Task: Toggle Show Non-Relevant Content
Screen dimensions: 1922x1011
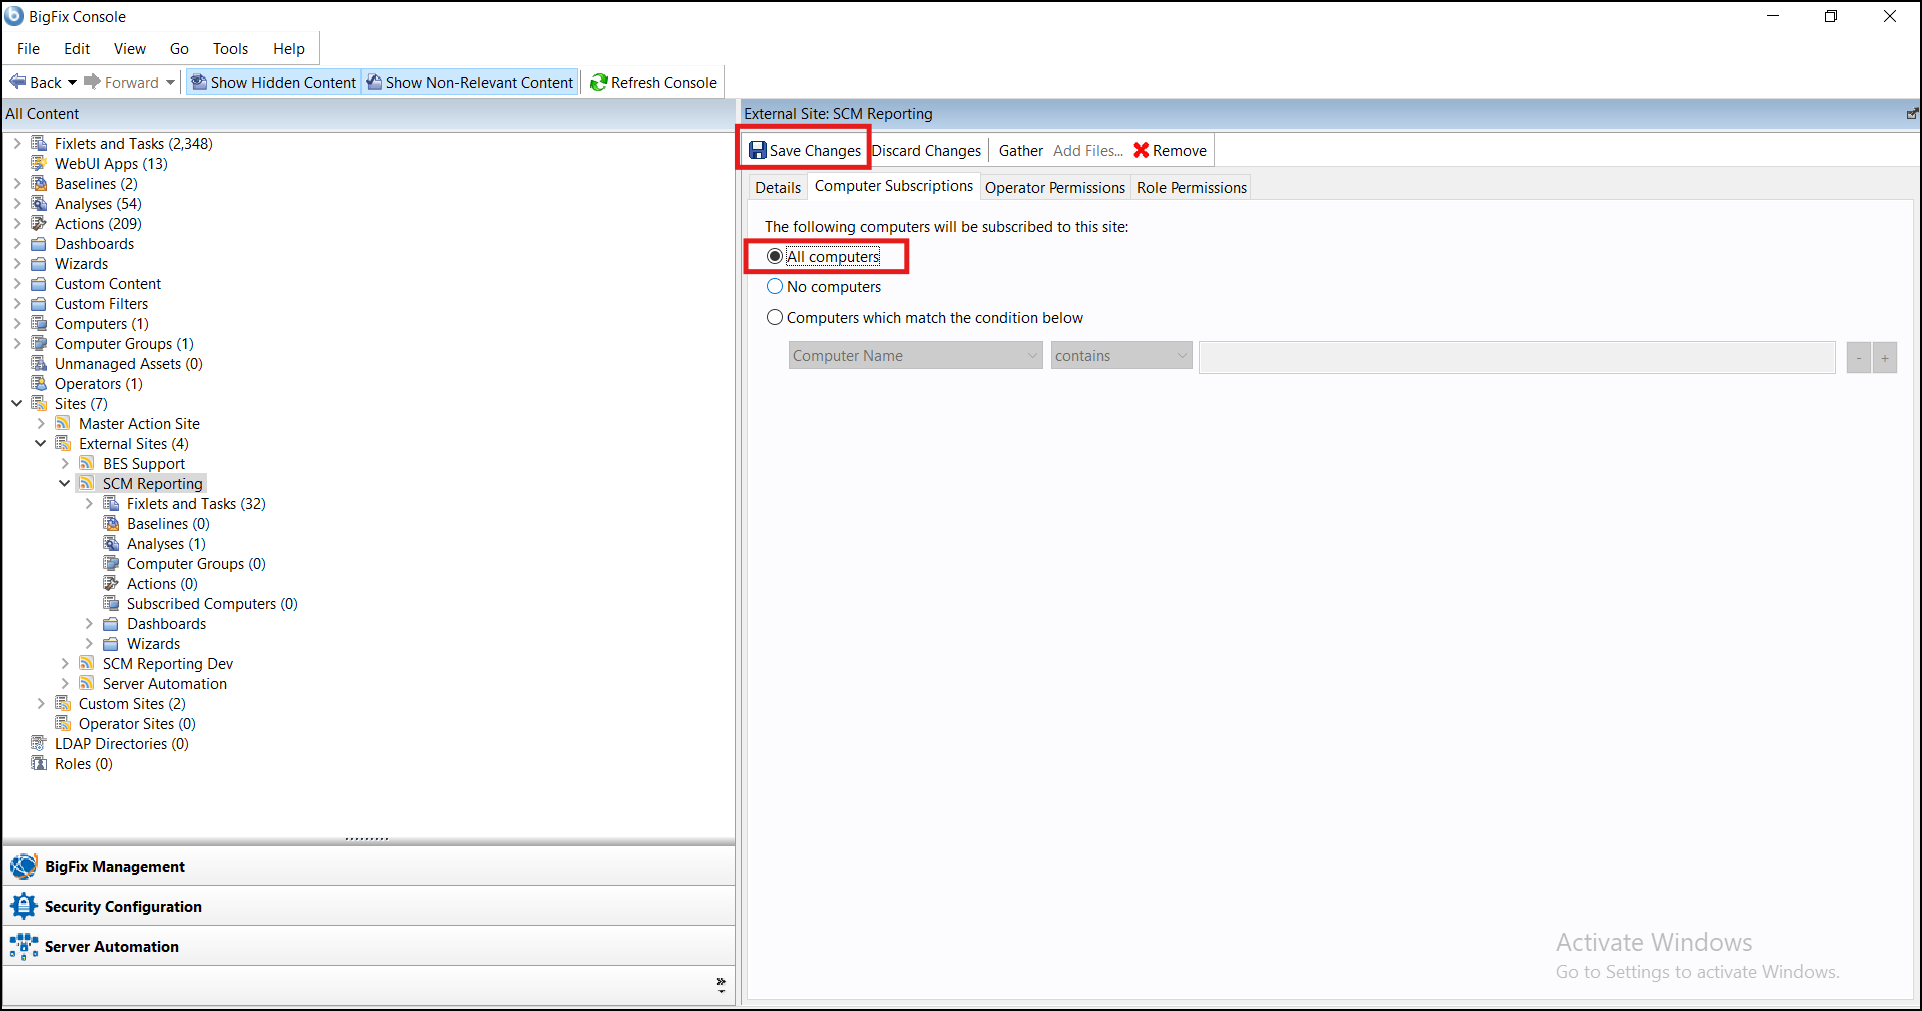Action: coord(469,82)
